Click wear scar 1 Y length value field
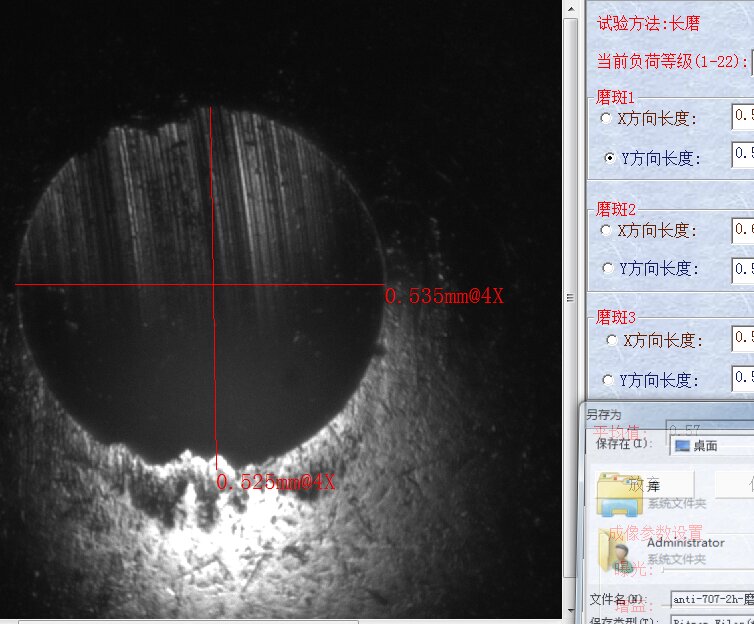The image size is (754, 624). [x=742, y=155]
